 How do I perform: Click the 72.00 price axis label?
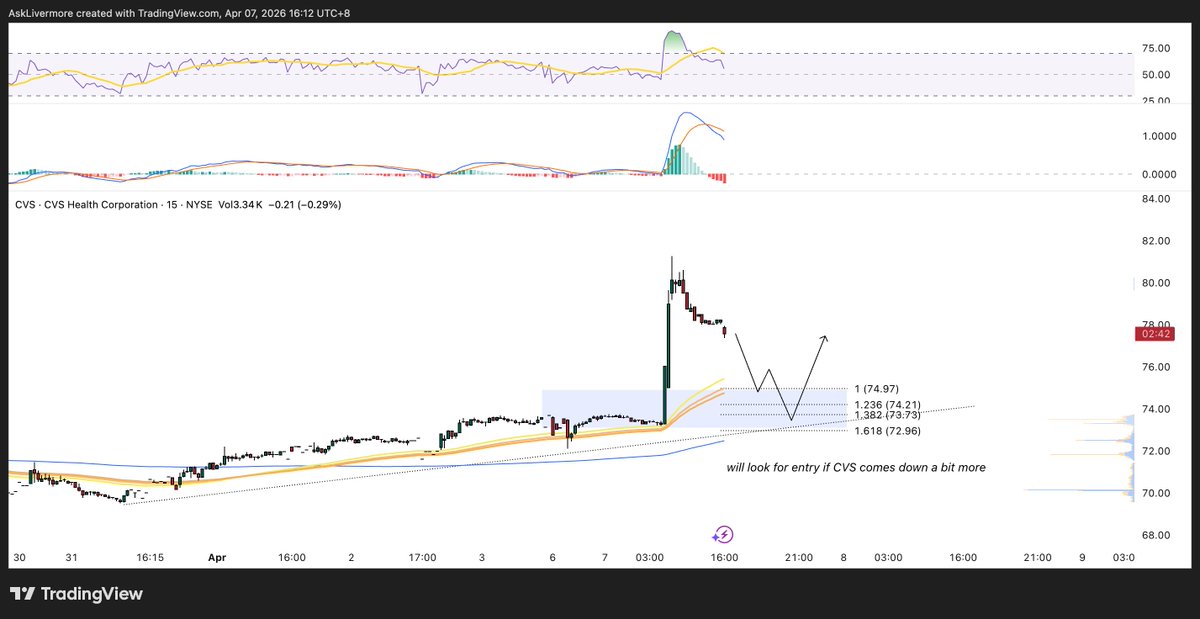[x=1156, y=451]
